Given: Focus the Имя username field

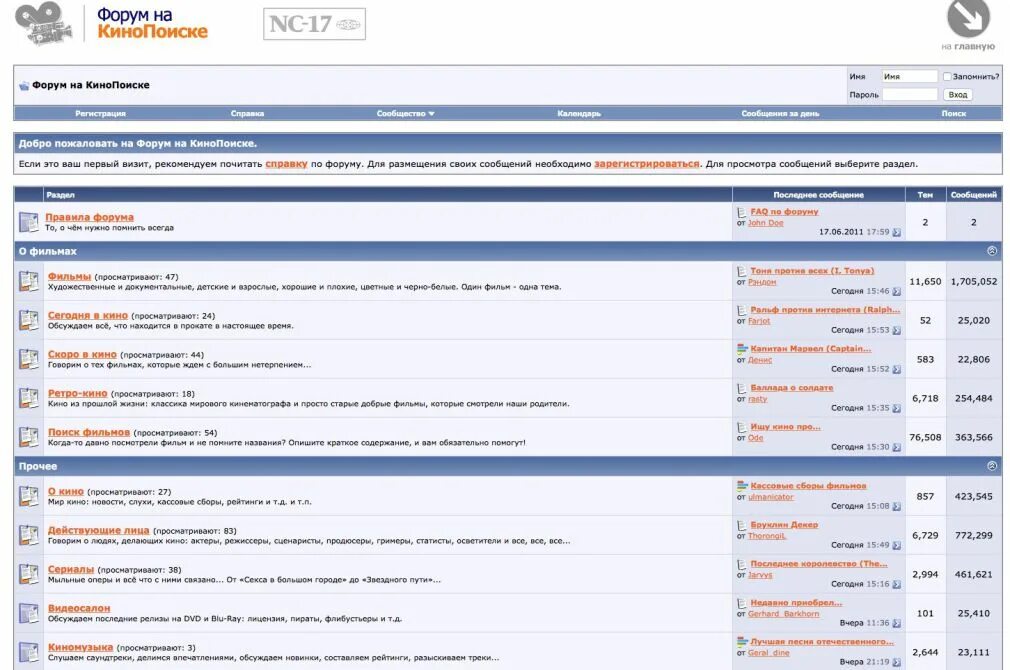Looking at the screenshot, I should (x=910, y=77).
